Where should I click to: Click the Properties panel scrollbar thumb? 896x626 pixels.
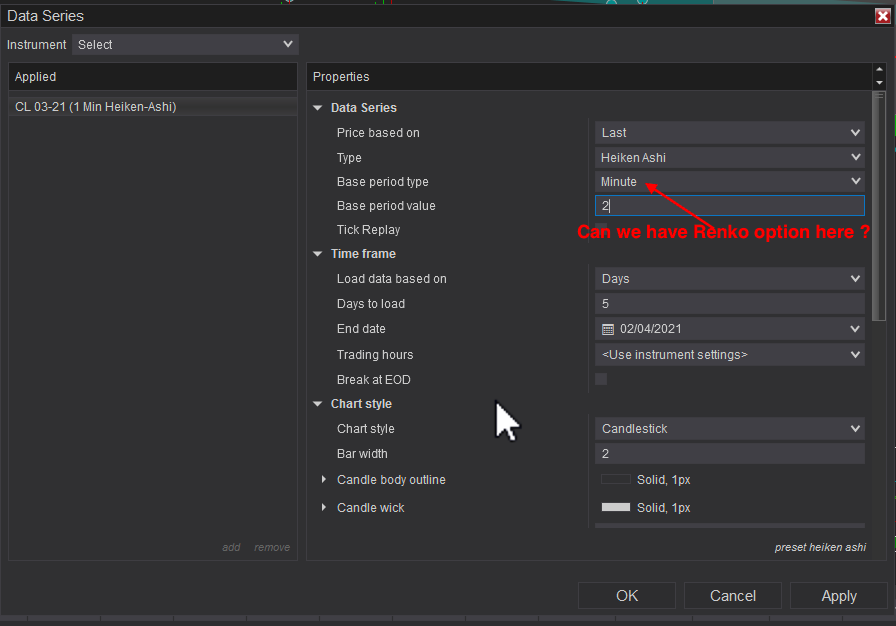click(879, 206)
